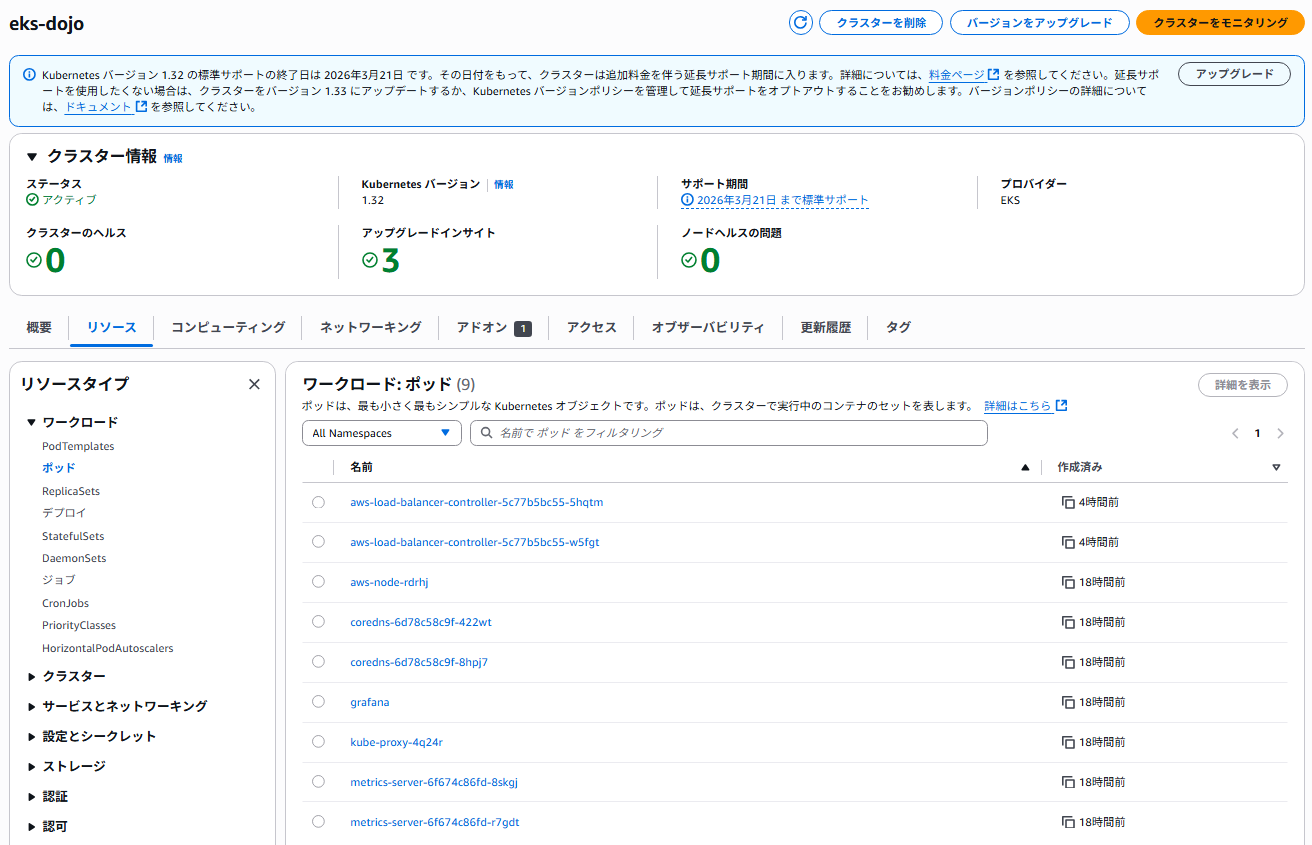This screenshot has height=845, width=1312.
Task: Open the ドキュメント link in banner
Action: pos(106,107)
